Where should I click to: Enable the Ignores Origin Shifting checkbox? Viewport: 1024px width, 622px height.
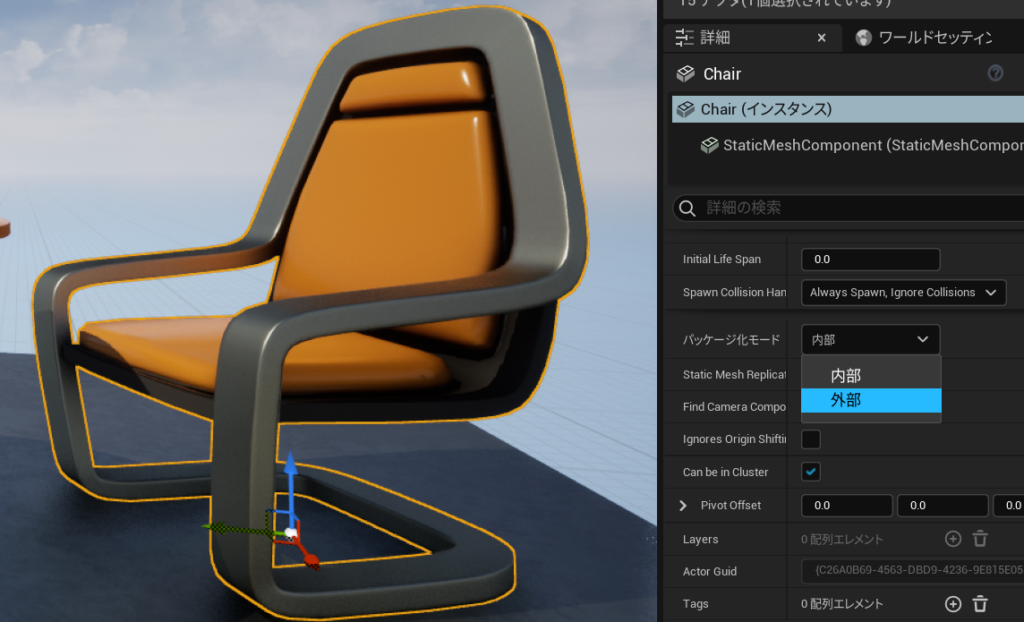(811, 439)
